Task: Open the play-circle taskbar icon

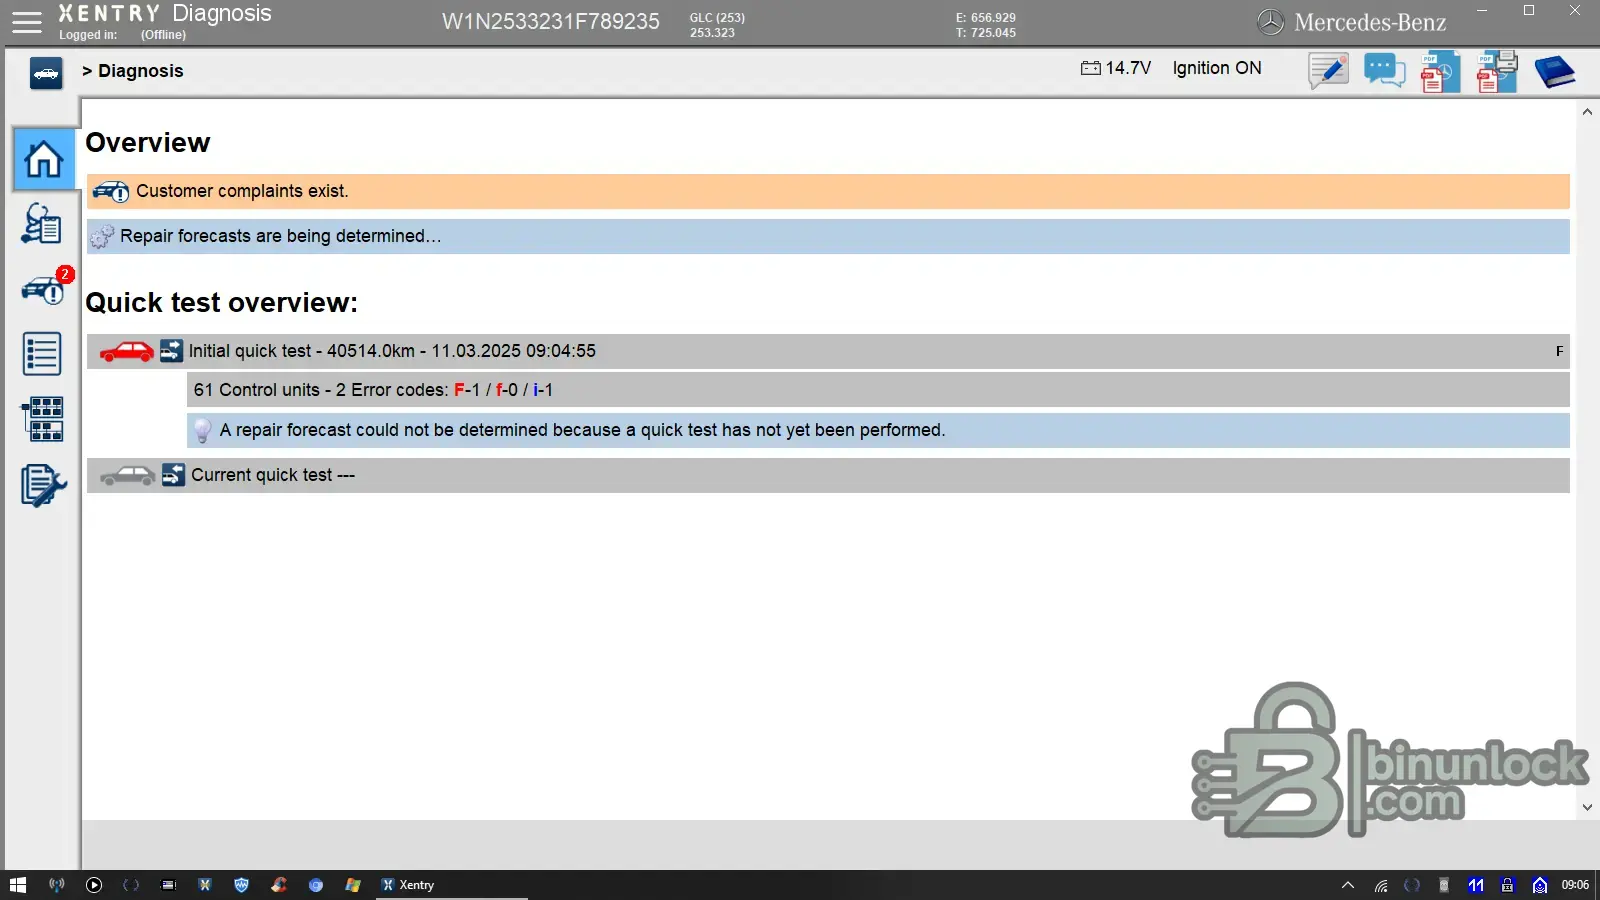Action: 94,885
